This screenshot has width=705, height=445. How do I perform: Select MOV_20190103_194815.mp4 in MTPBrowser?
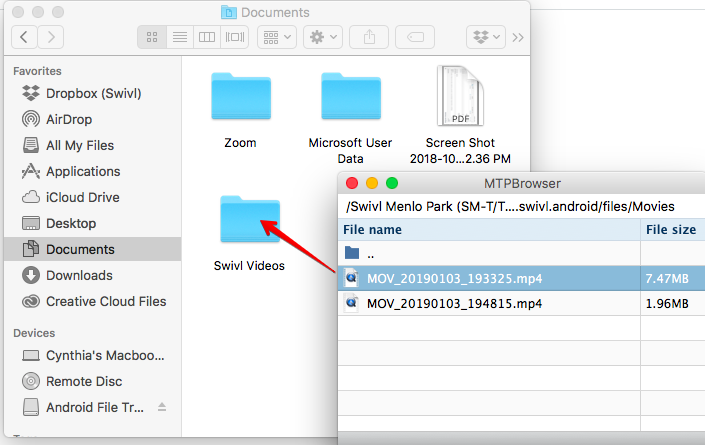(455, 303)
